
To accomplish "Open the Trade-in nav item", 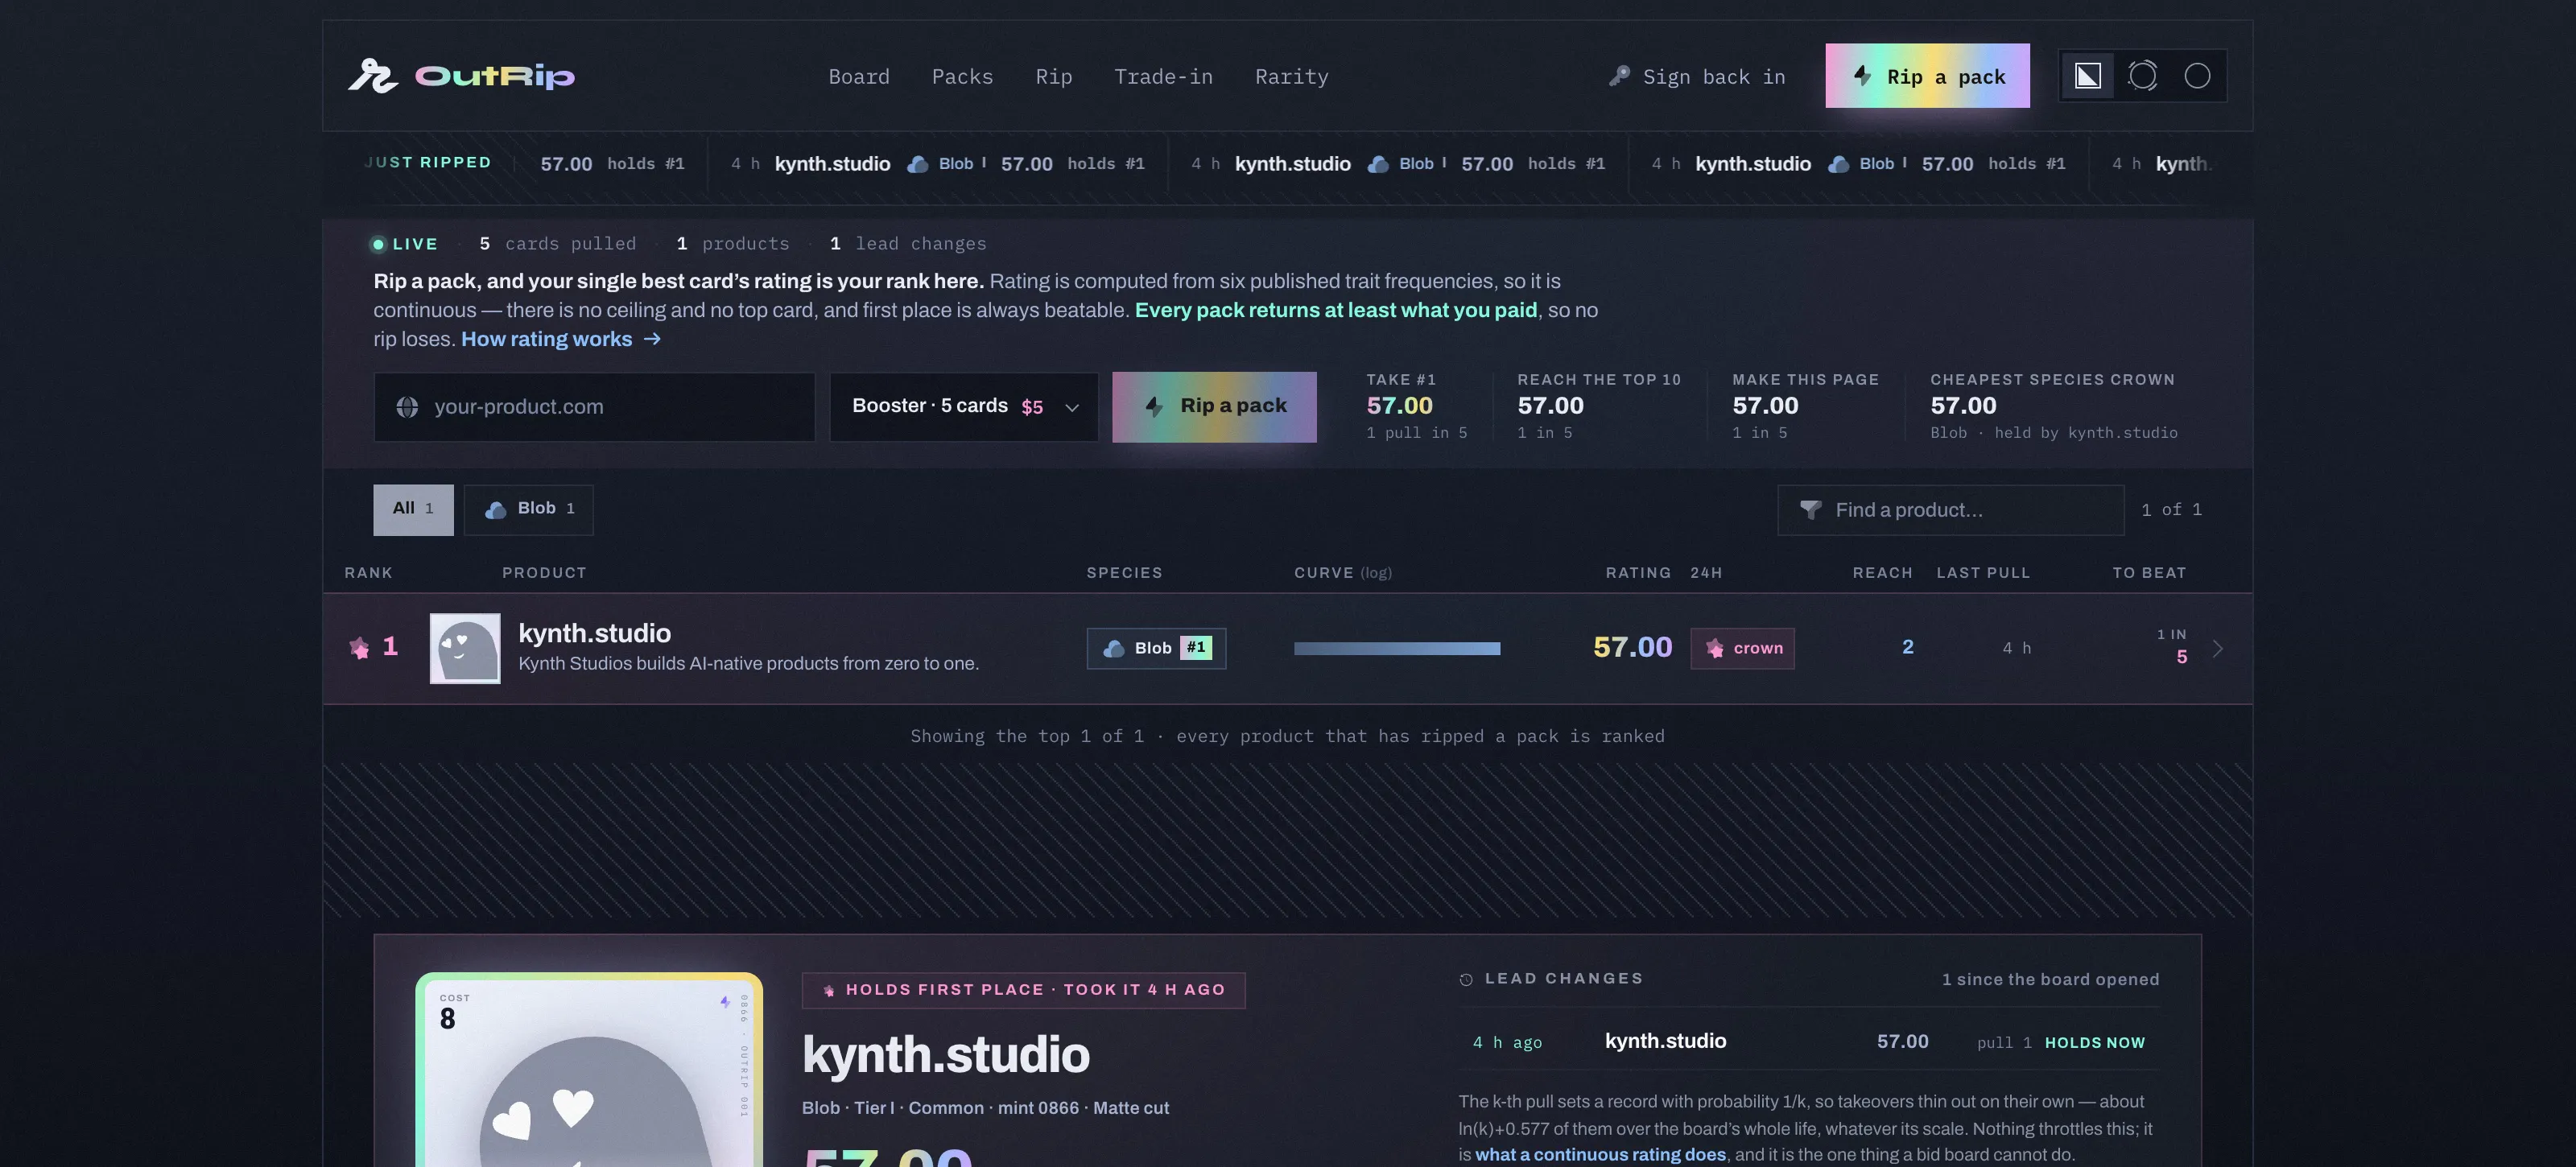I will pyautogui.click(x=1163, y=77).
